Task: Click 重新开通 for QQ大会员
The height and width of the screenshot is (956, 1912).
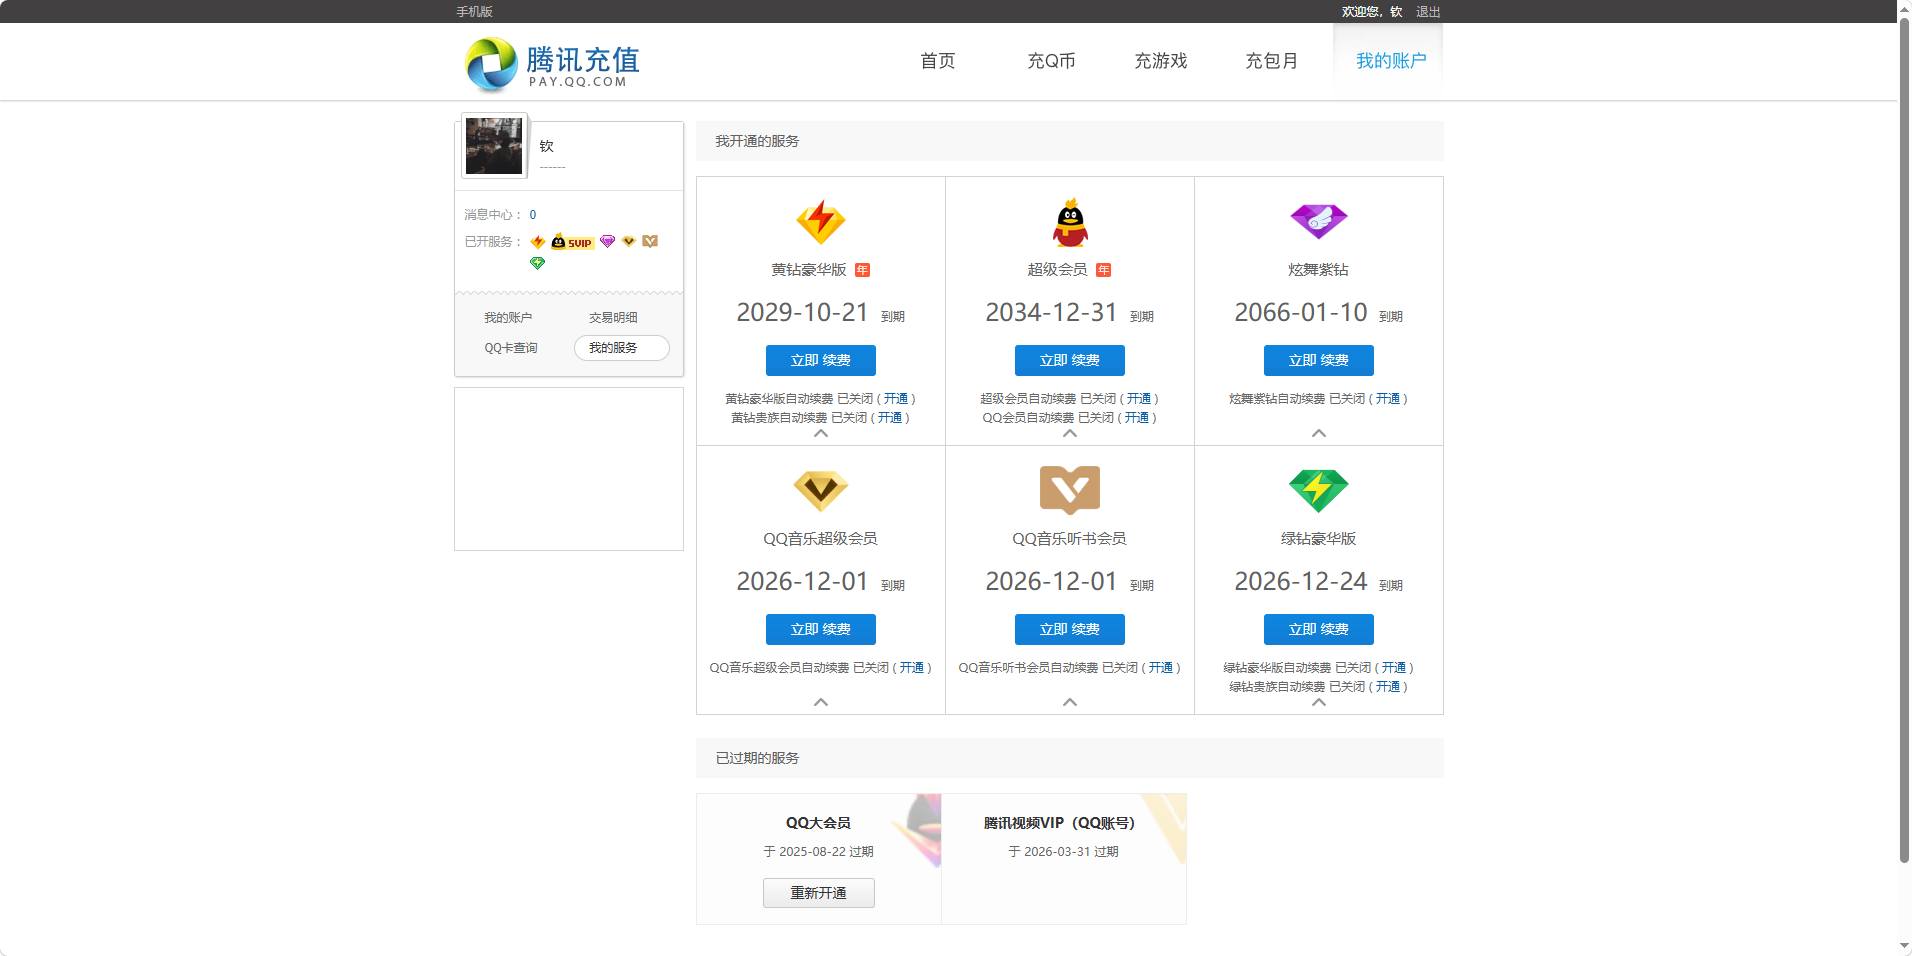Action: pos(819,892)
